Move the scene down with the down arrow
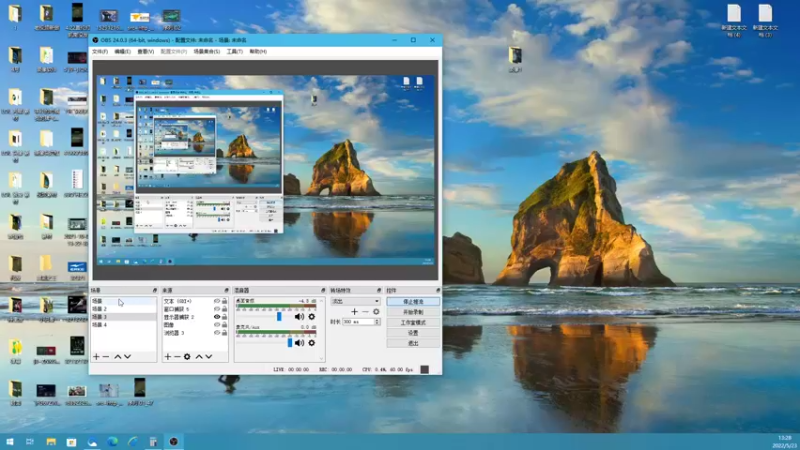The height and width of the screenshot is (450, 800). tap(128, 357)
